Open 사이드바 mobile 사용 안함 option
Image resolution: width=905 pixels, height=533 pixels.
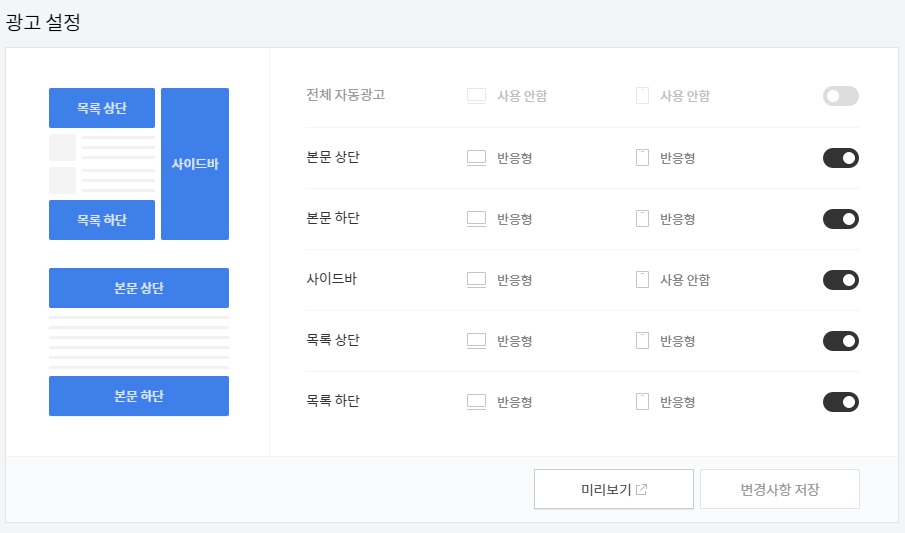685,280
